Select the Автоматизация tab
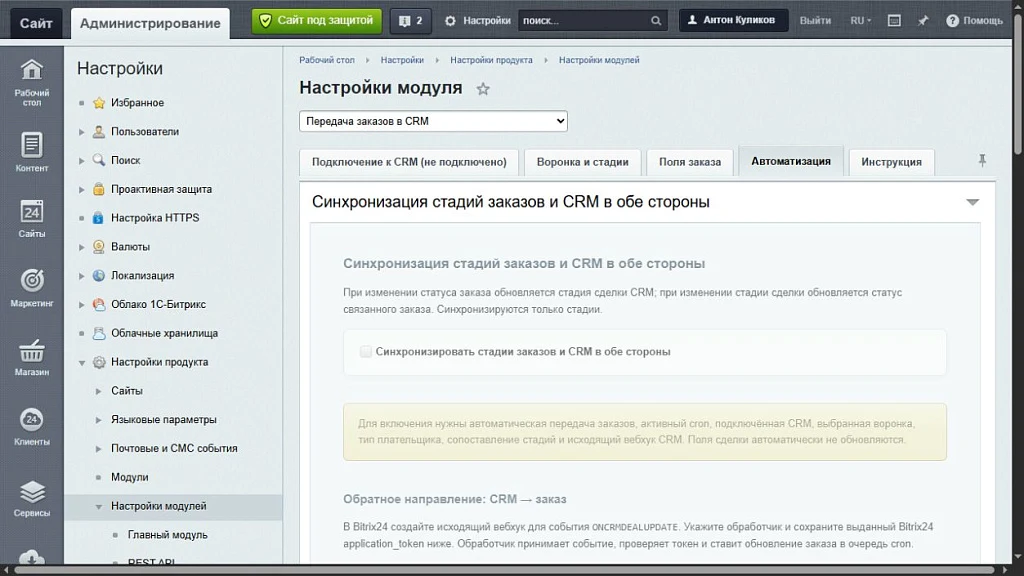 (x=791, y=161)
